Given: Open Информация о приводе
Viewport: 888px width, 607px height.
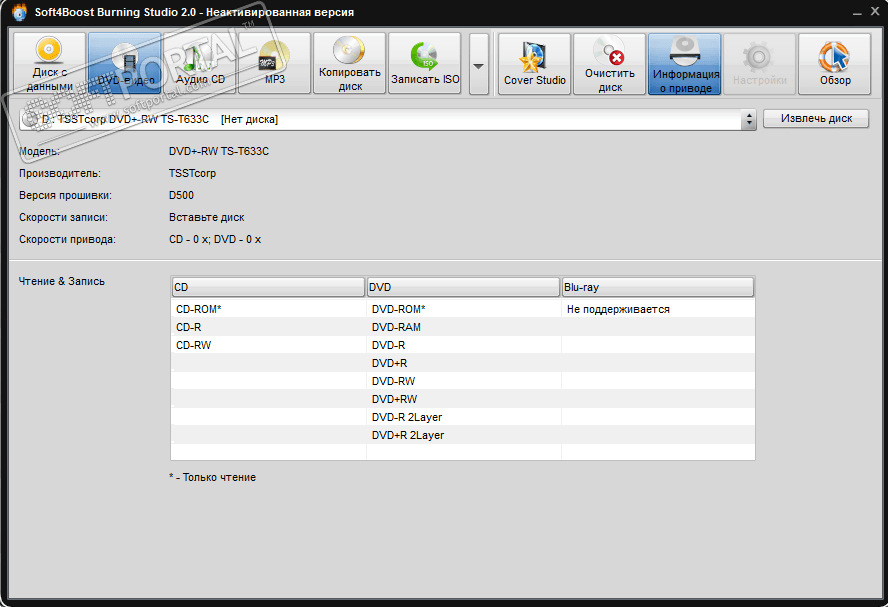Looking at the screenshot, I should 685,64.
